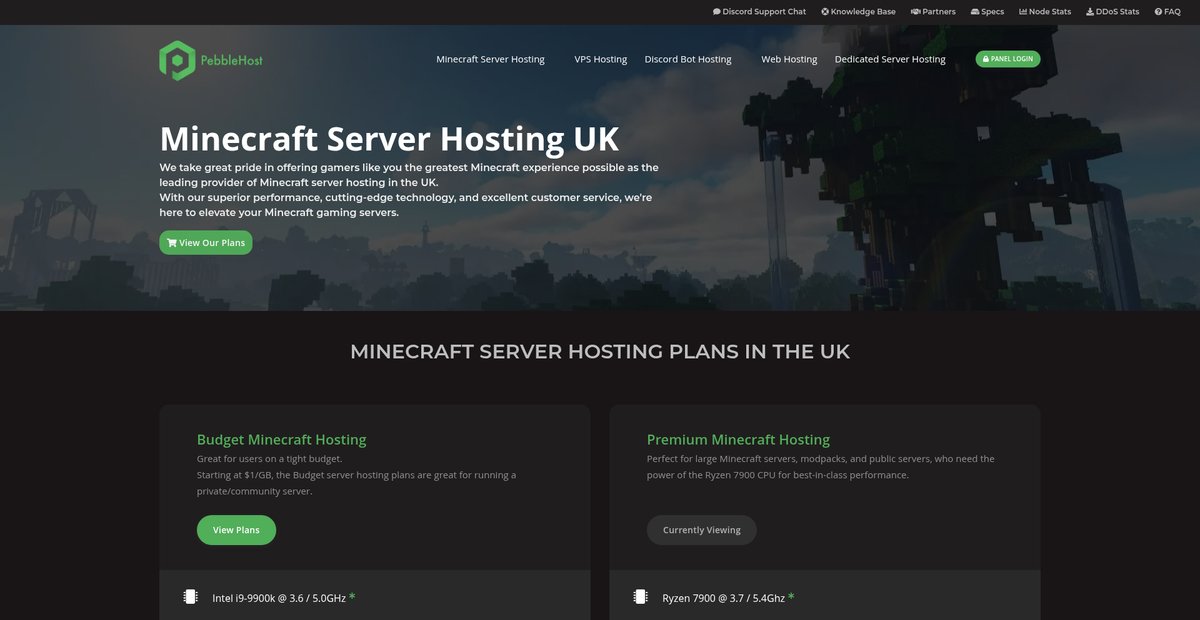
Task: Click the Ryzen 7900 @ 3.7 / 5.4Ghz text
Action: pos(723,598)
